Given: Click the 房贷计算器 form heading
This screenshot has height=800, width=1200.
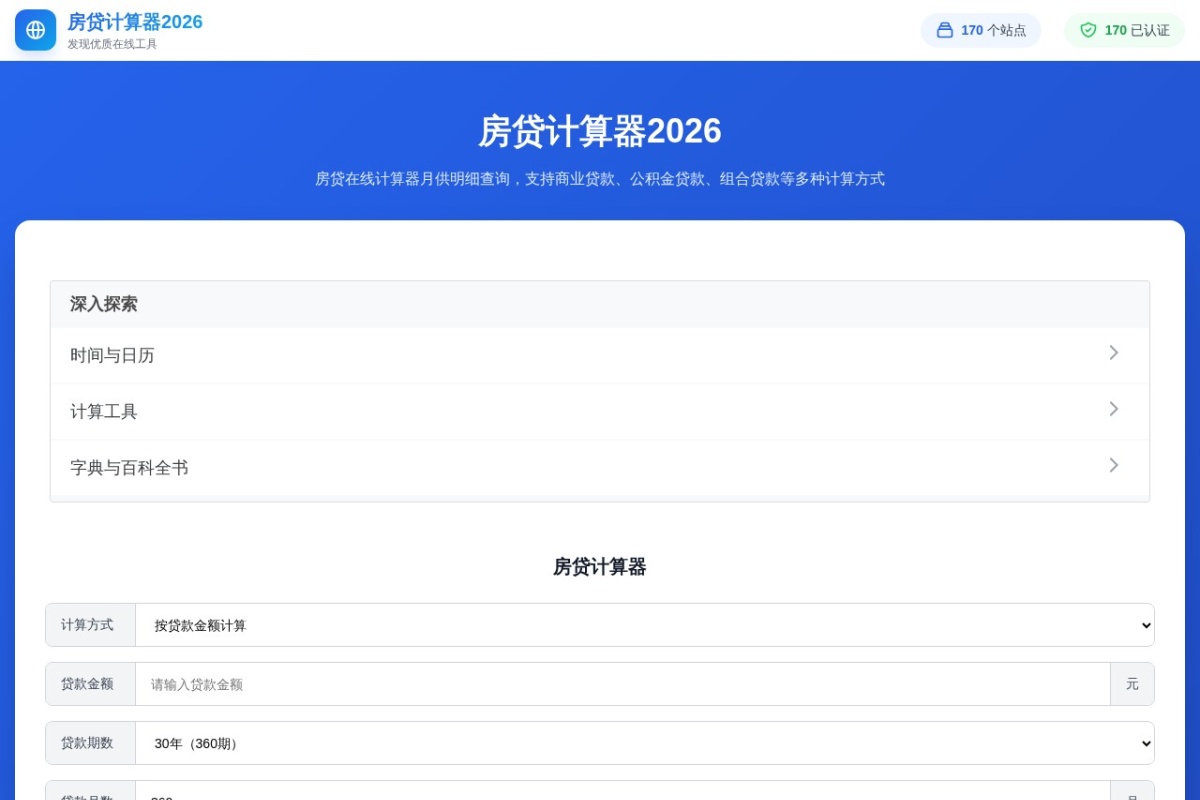Looking at the screenshot, I should (x=600, y=567).
